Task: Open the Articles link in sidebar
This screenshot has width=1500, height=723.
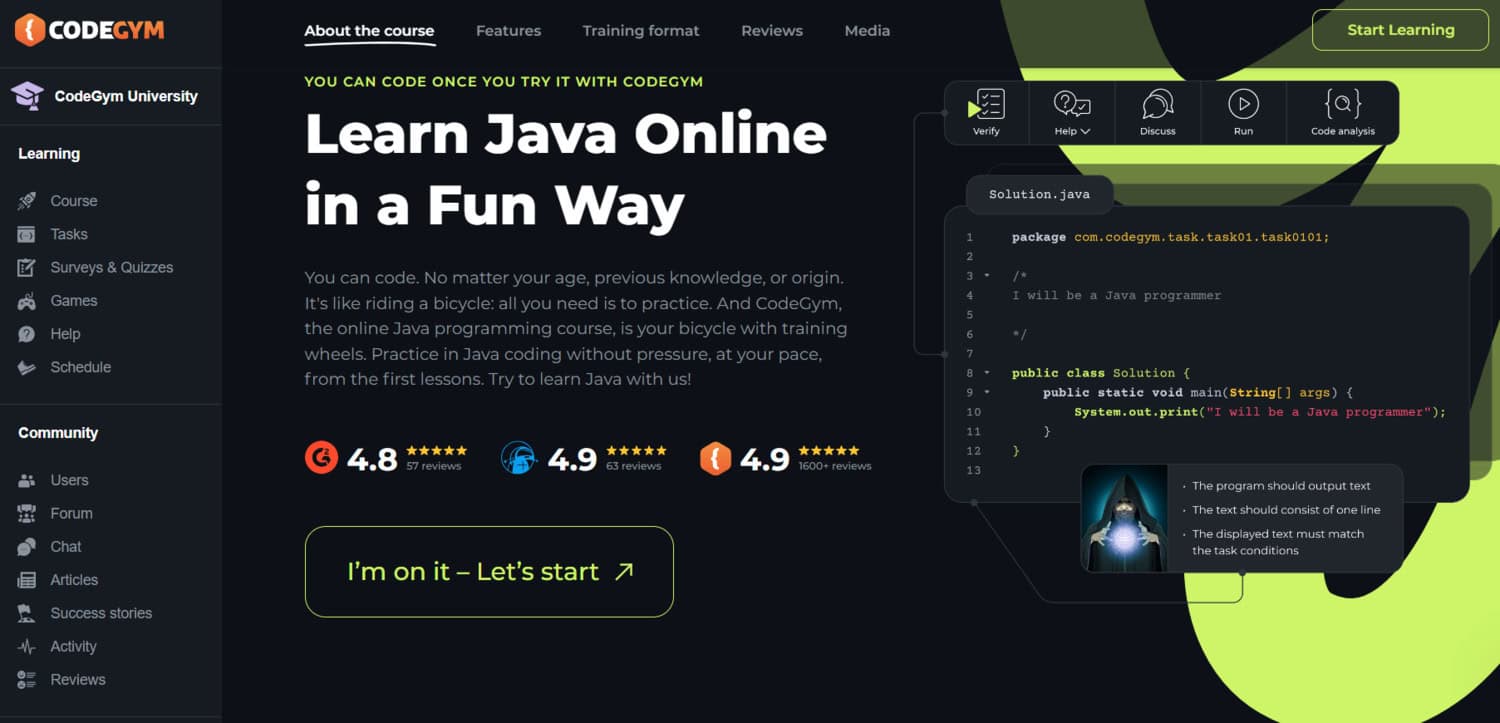Action: pos(74,580)
